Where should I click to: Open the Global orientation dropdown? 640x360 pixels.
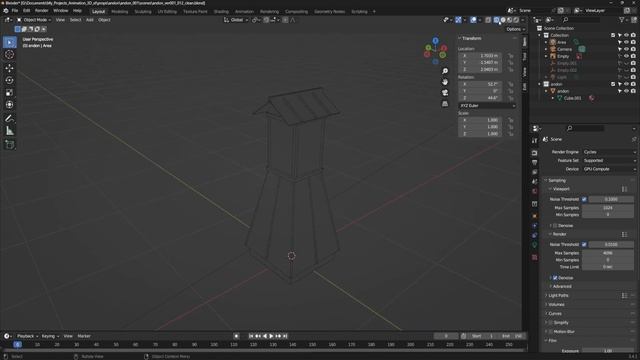pos(236,20)
